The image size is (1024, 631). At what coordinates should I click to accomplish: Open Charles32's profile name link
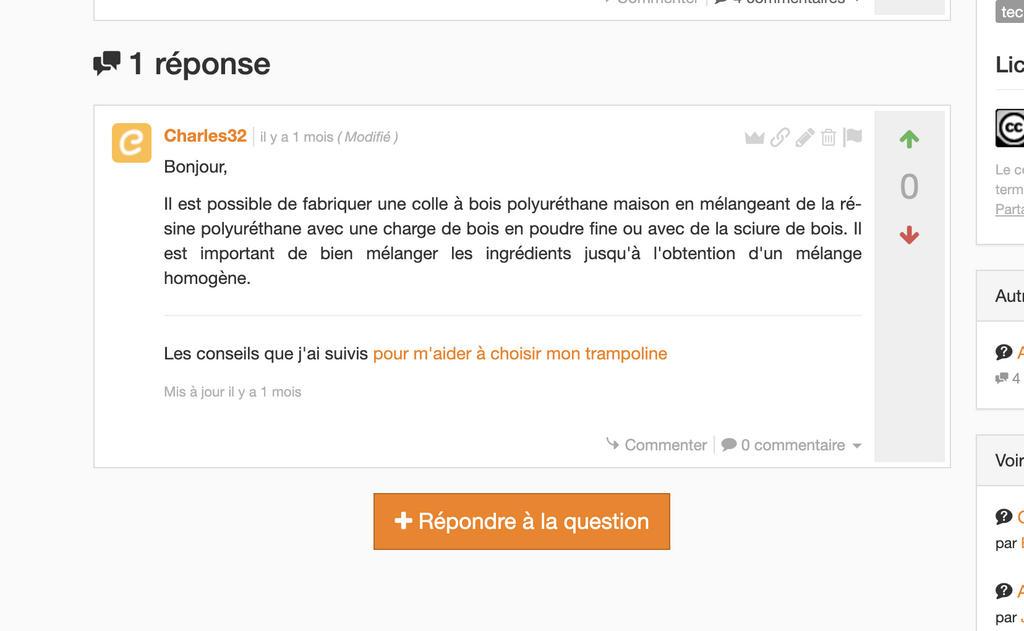tap(205, 136)
